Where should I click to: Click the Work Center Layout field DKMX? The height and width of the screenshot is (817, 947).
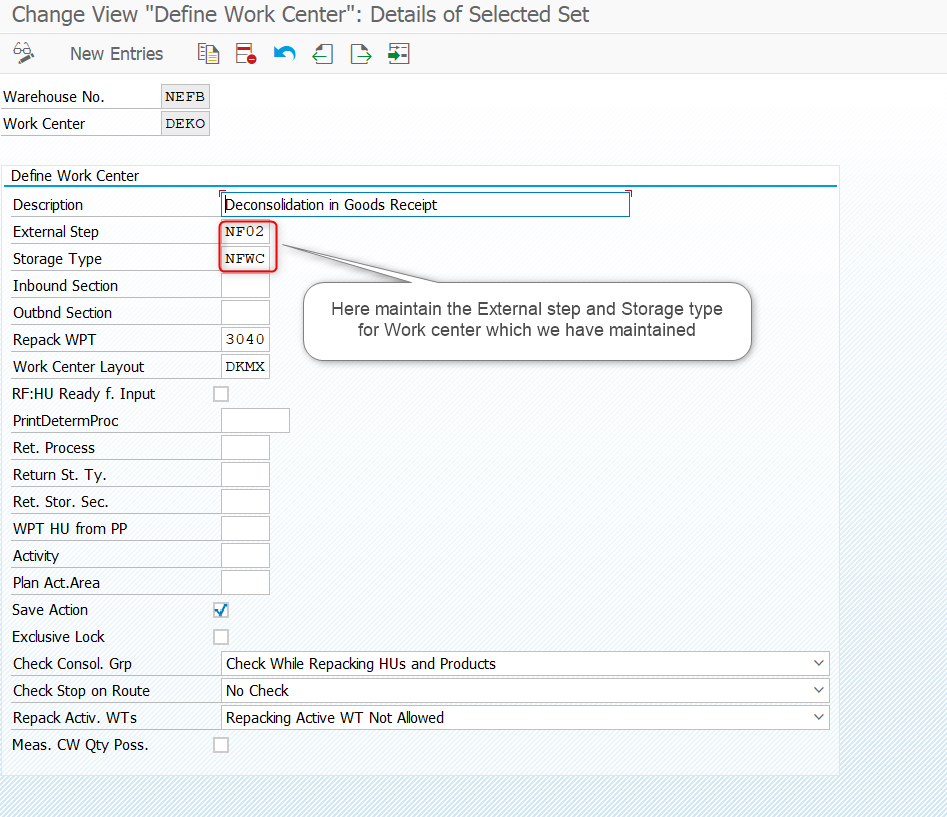click(x=245, y=367)
